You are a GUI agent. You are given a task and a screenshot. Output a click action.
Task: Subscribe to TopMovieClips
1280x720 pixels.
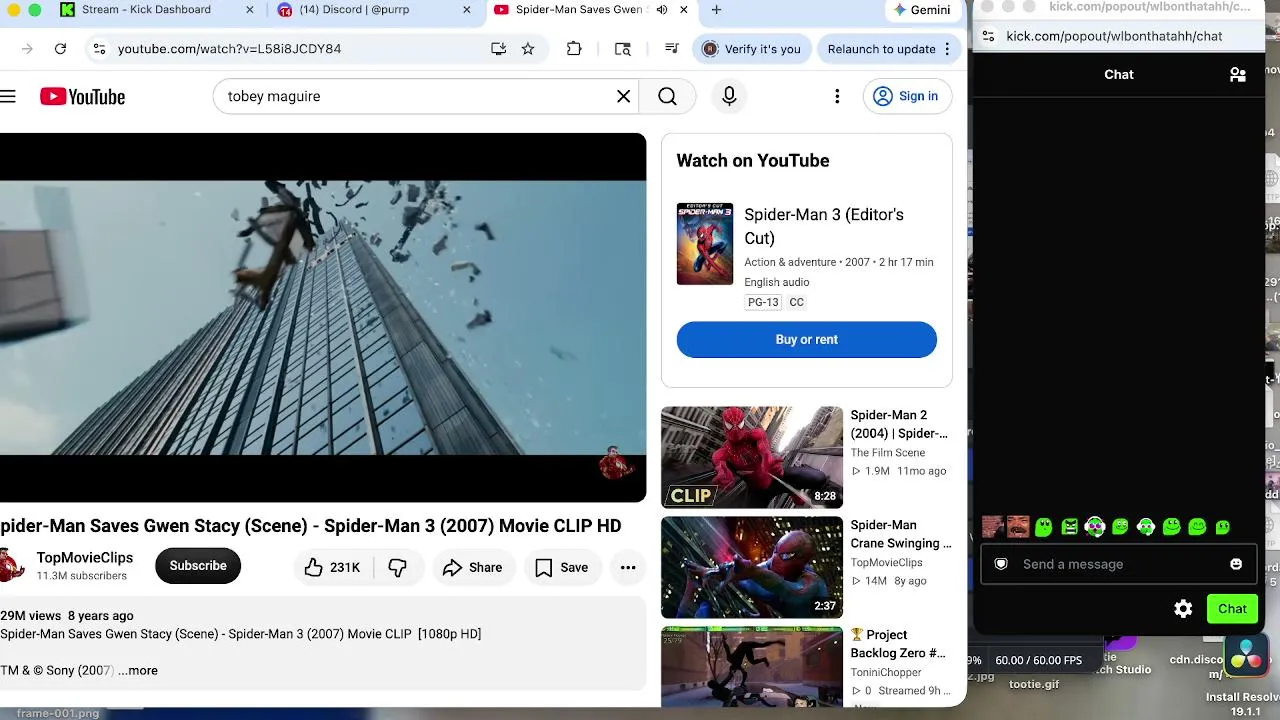pyautogui.click(x=198, y=566)
